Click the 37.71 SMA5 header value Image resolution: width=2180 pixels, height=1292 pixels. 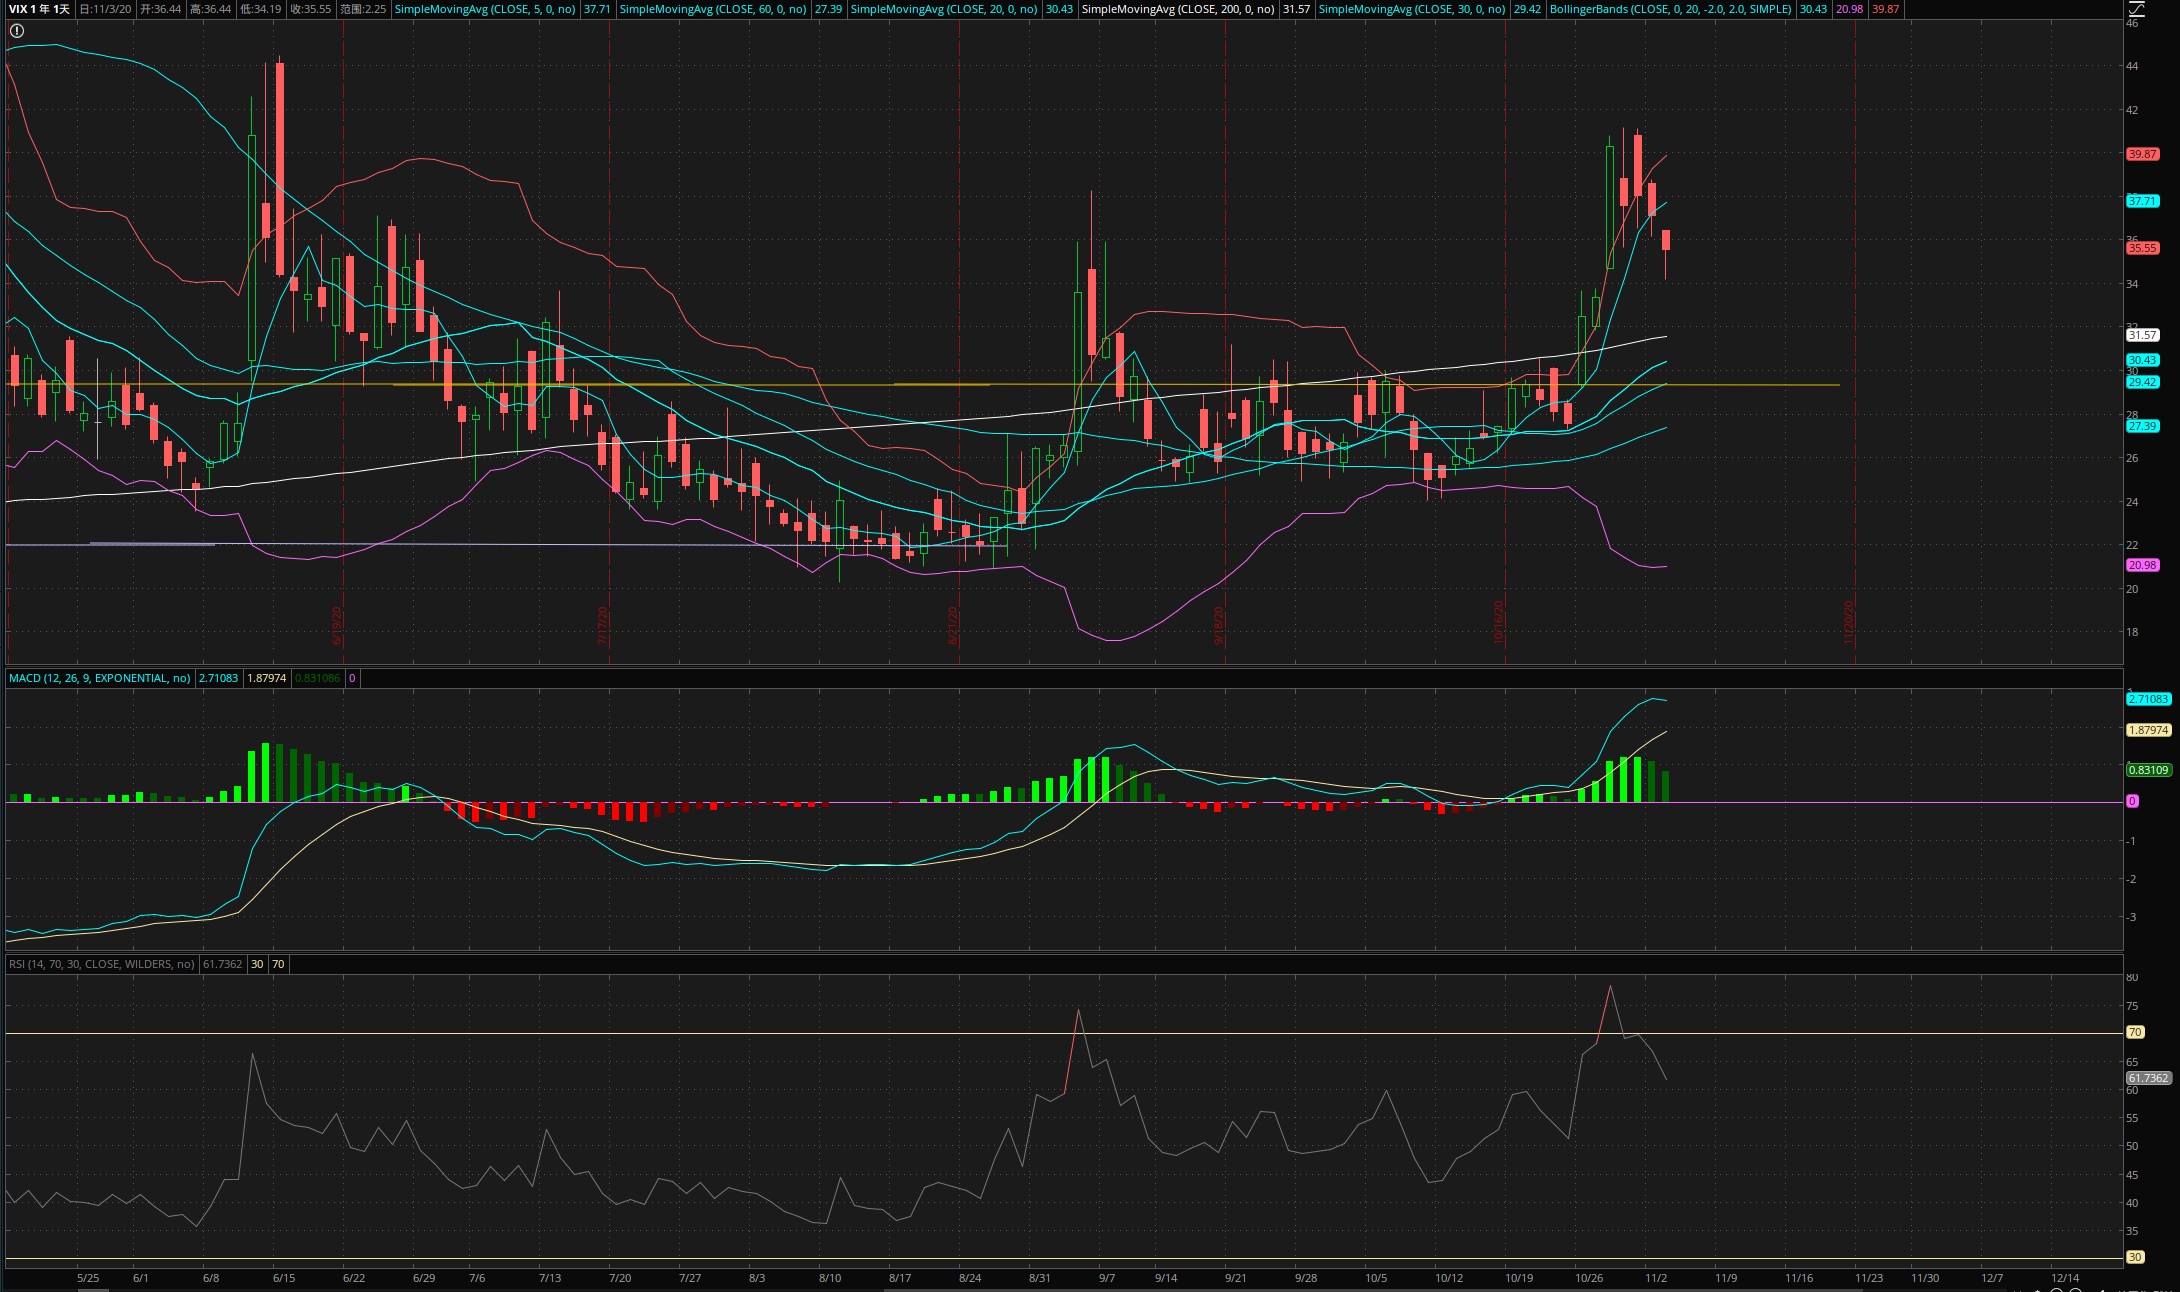click(597, 9)
